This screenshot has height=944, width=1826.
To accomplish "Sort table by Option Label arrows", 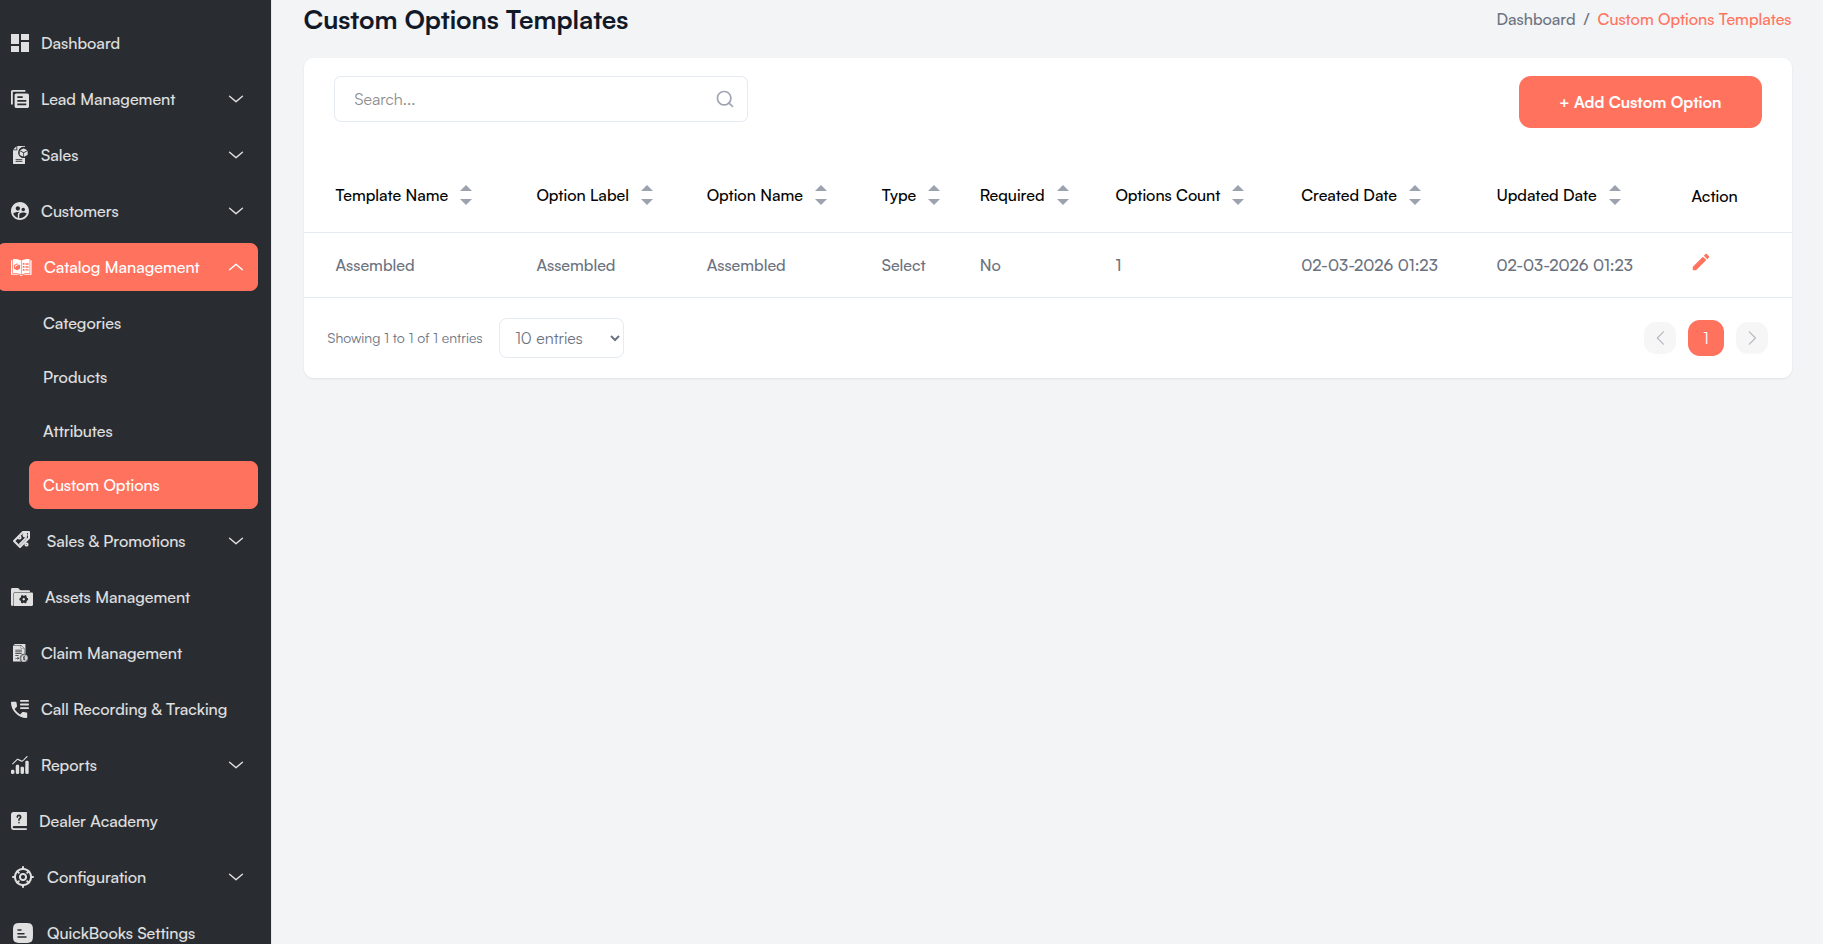I will point(647,195).
